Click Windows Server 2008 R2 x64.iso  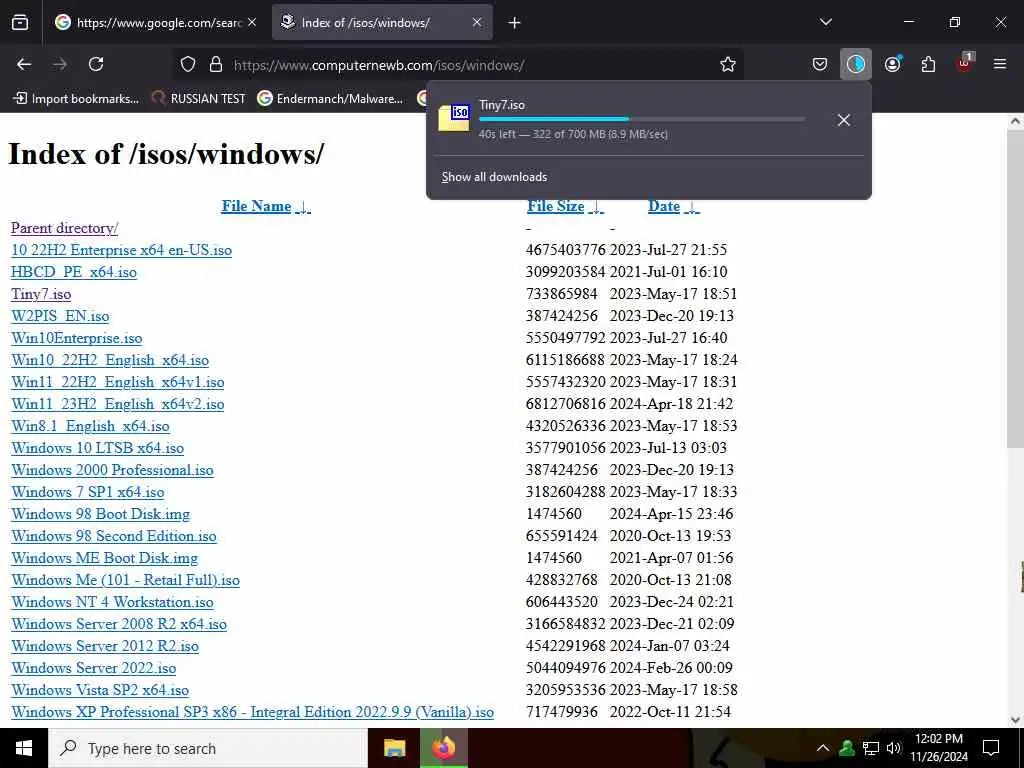point(119,624)
